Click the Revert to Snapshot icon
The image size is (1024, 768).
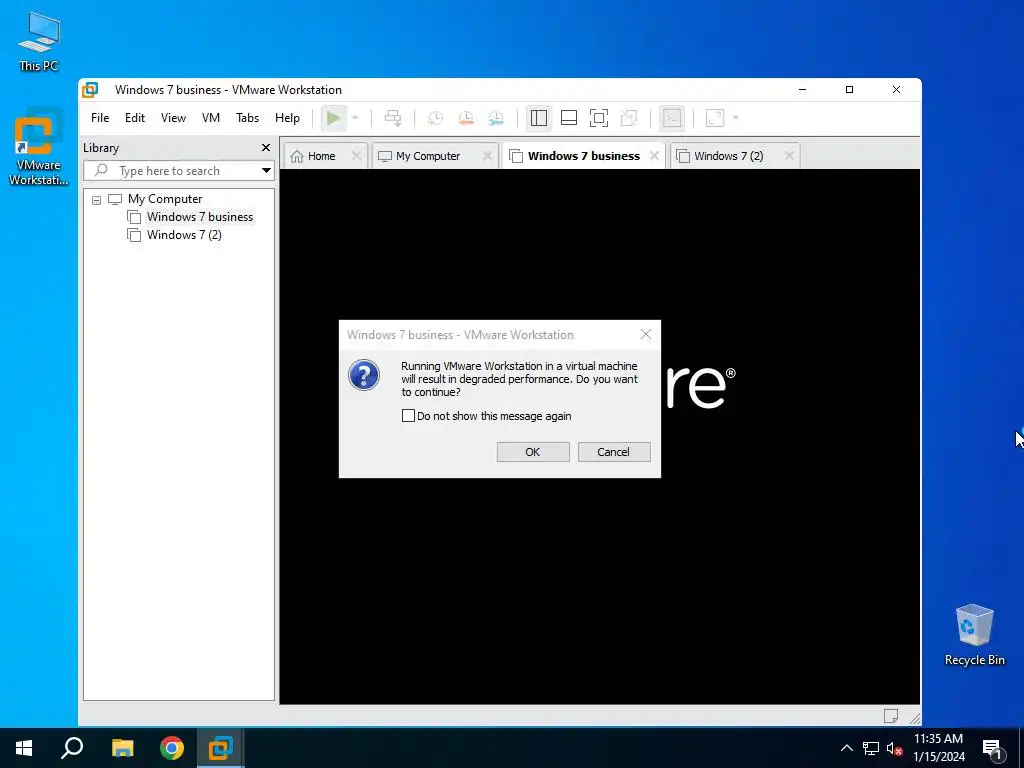coord(466,118)
